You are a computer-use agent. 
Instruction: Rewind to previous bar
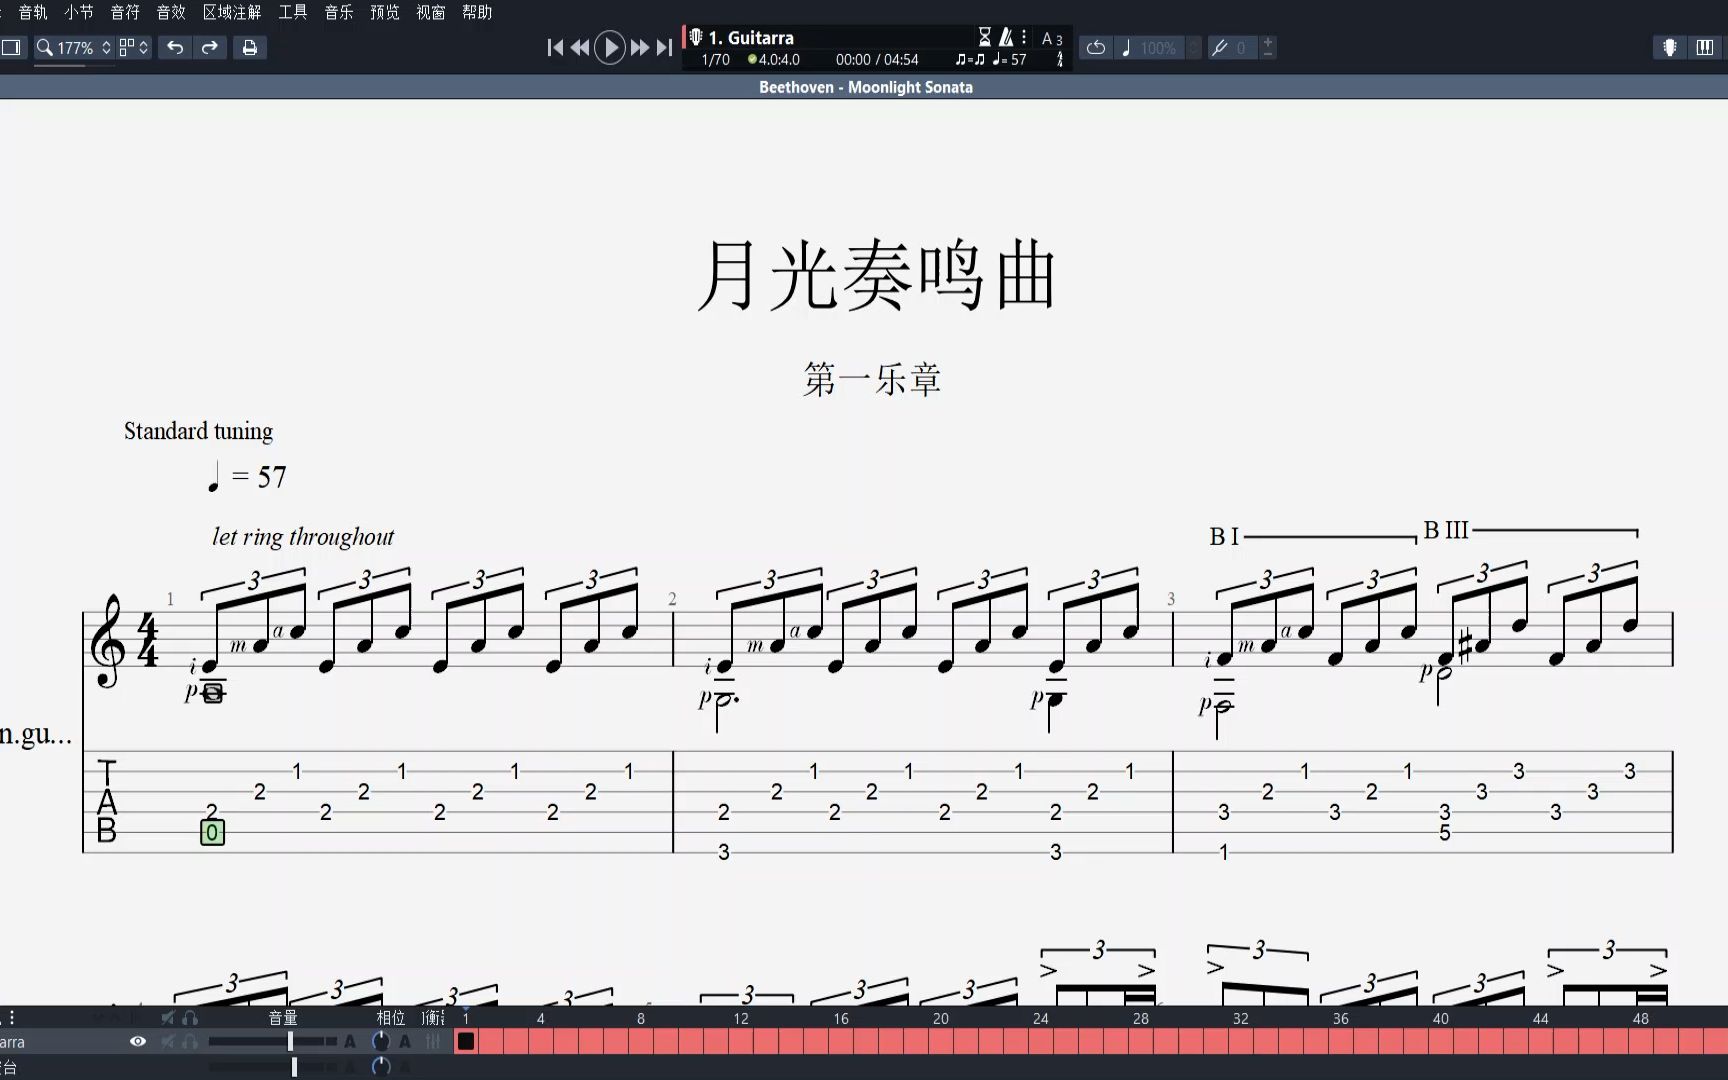tap(580, 47)
